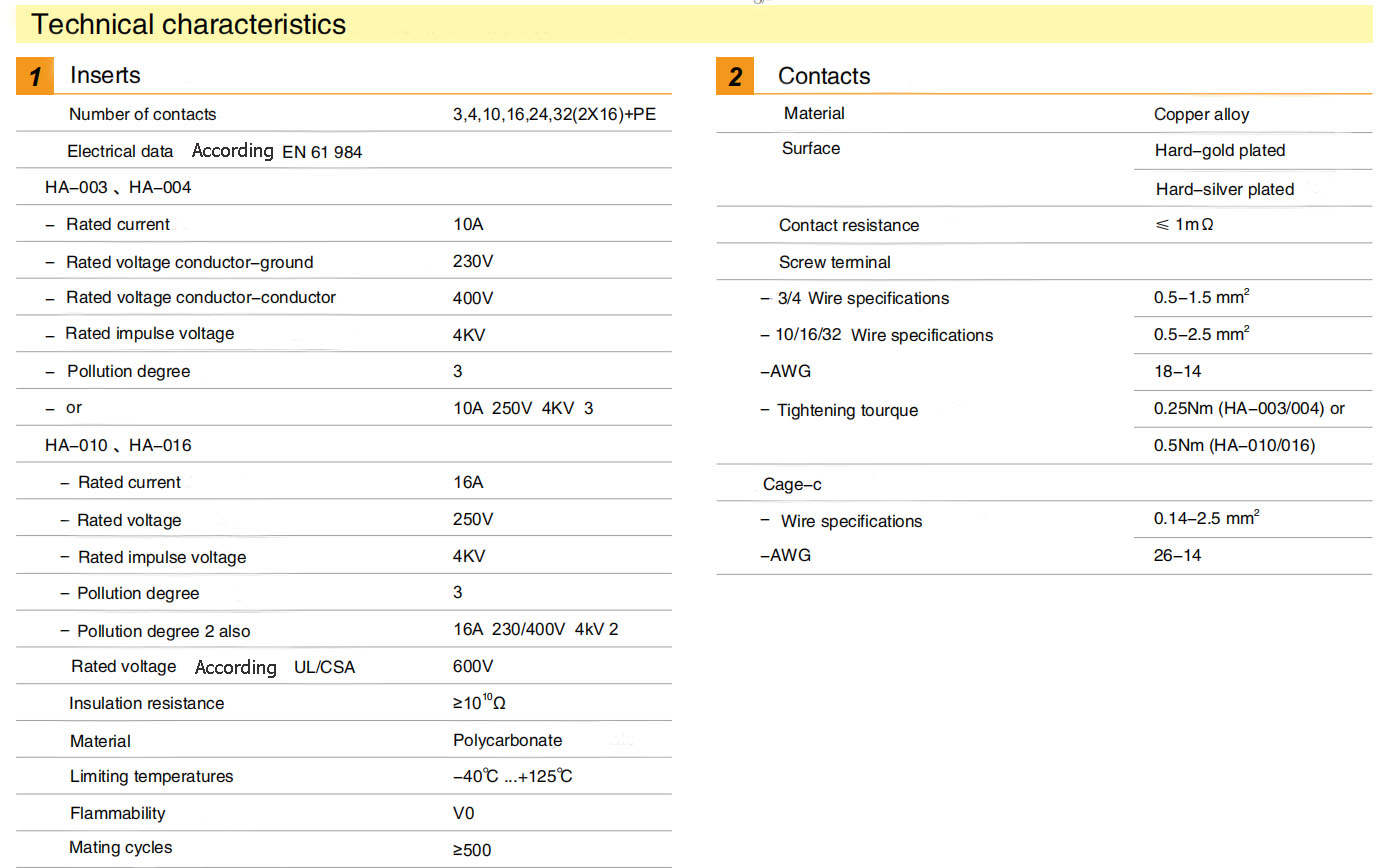
Task: Select the standard text "EN 61 984"
Action: pyautogui.click(x=322, y=152)
